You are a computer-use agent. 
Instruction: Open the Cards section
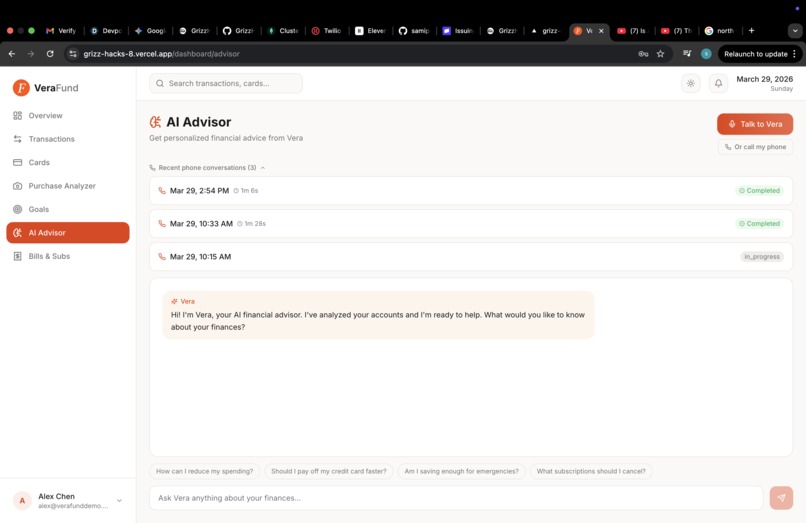[68, 163]
